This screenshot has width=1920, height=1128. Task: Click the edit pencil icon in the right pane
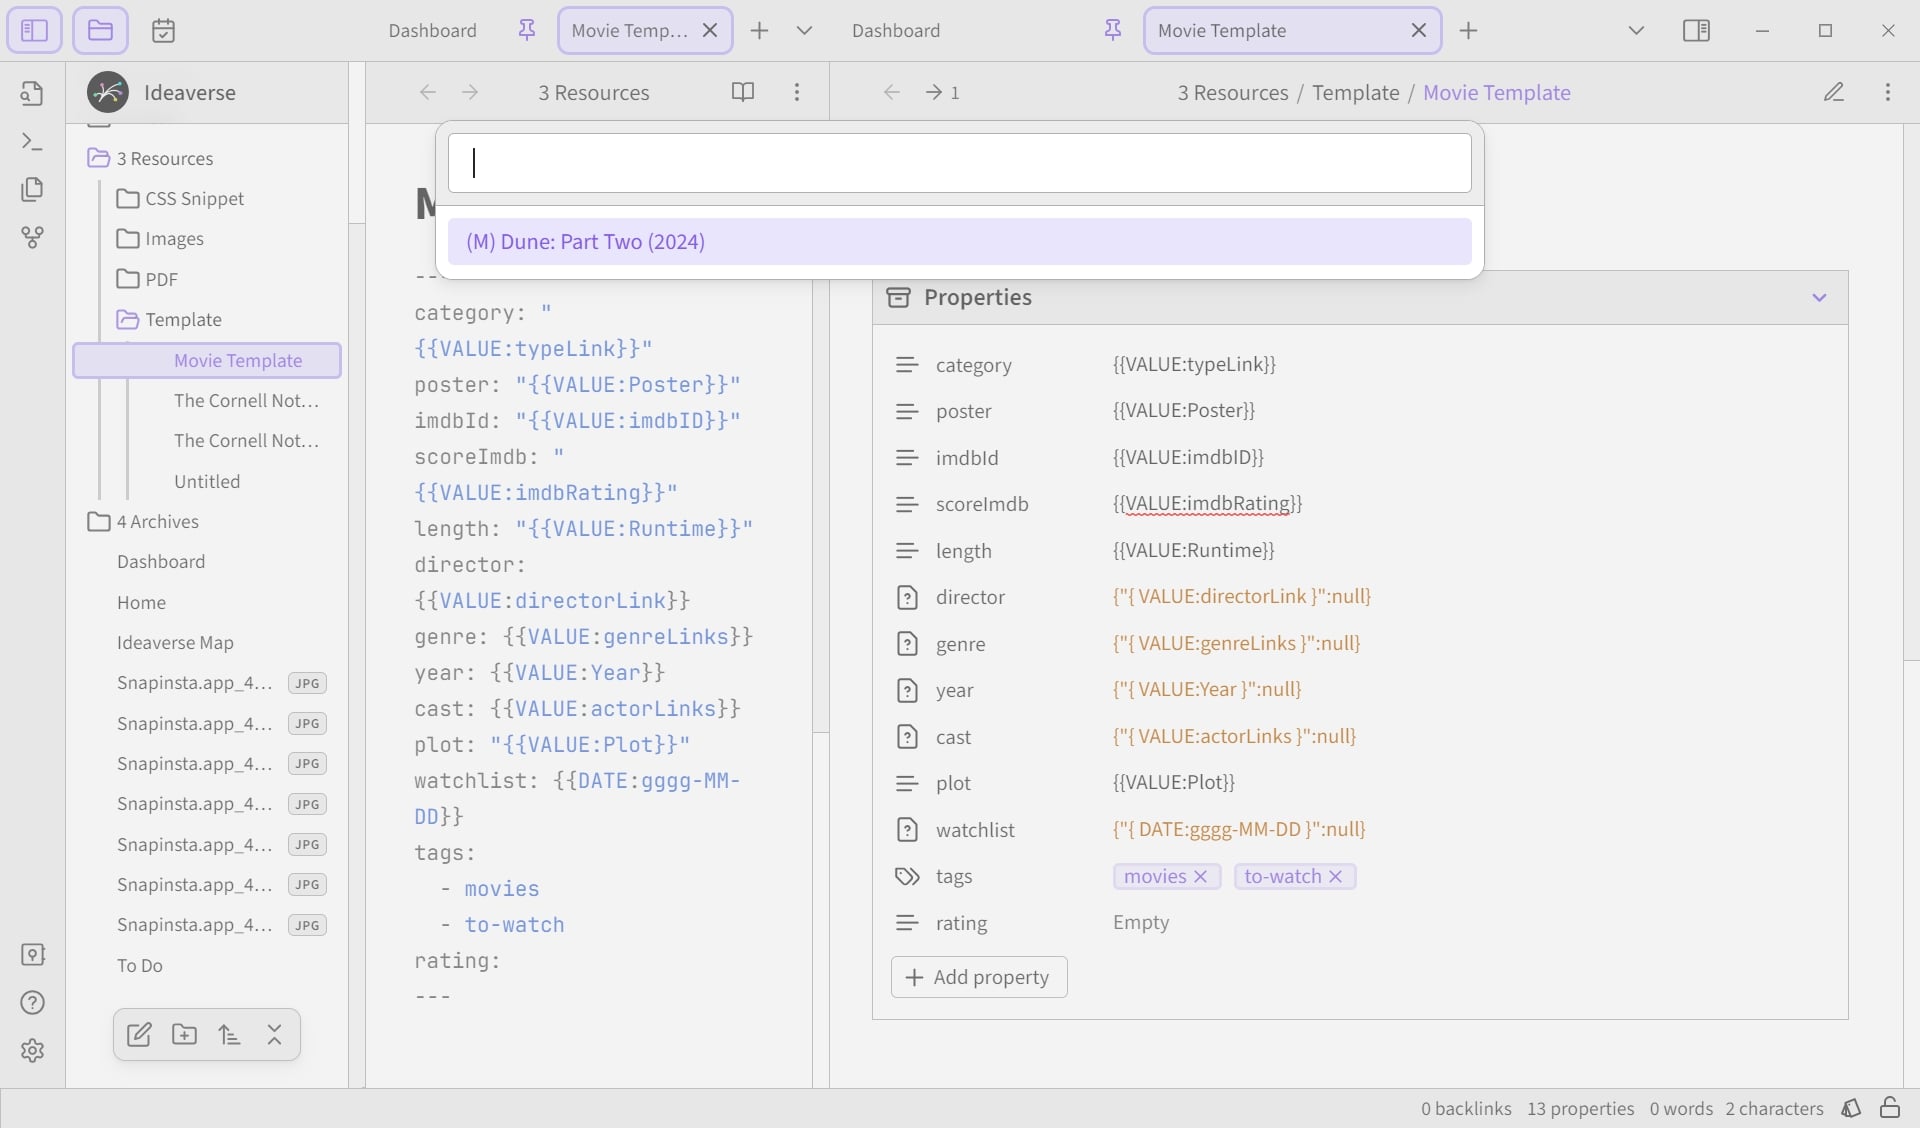tap(1833, 92)
